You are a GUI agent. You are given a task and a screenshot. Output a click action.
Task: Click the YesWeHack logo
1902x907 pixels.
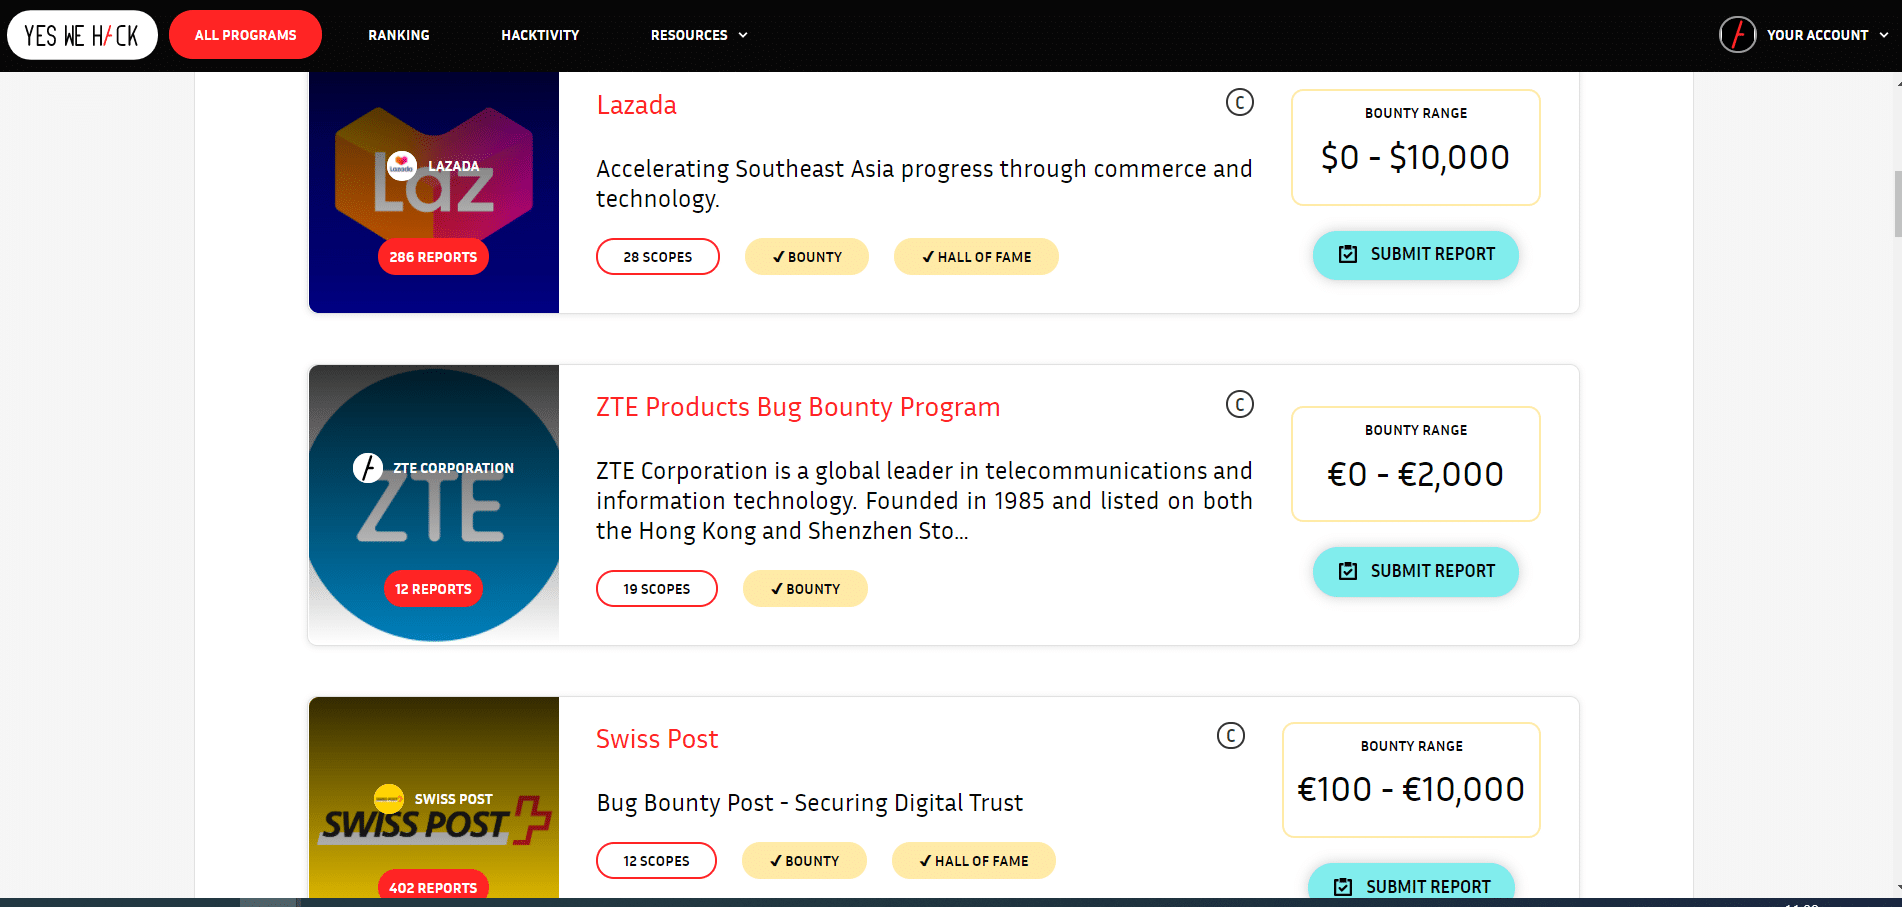tap(82, 34)
